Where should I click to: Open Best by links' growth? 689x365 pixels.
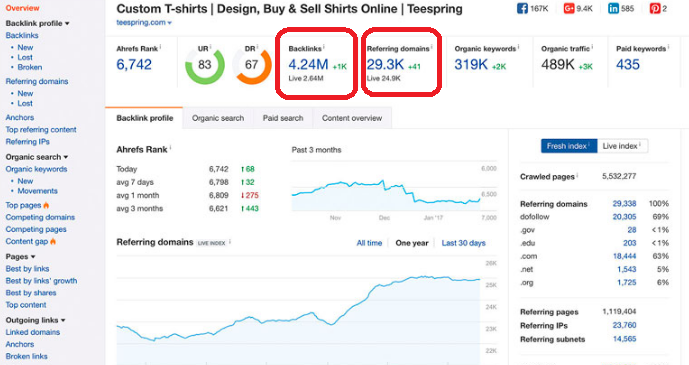click(41, 281)
